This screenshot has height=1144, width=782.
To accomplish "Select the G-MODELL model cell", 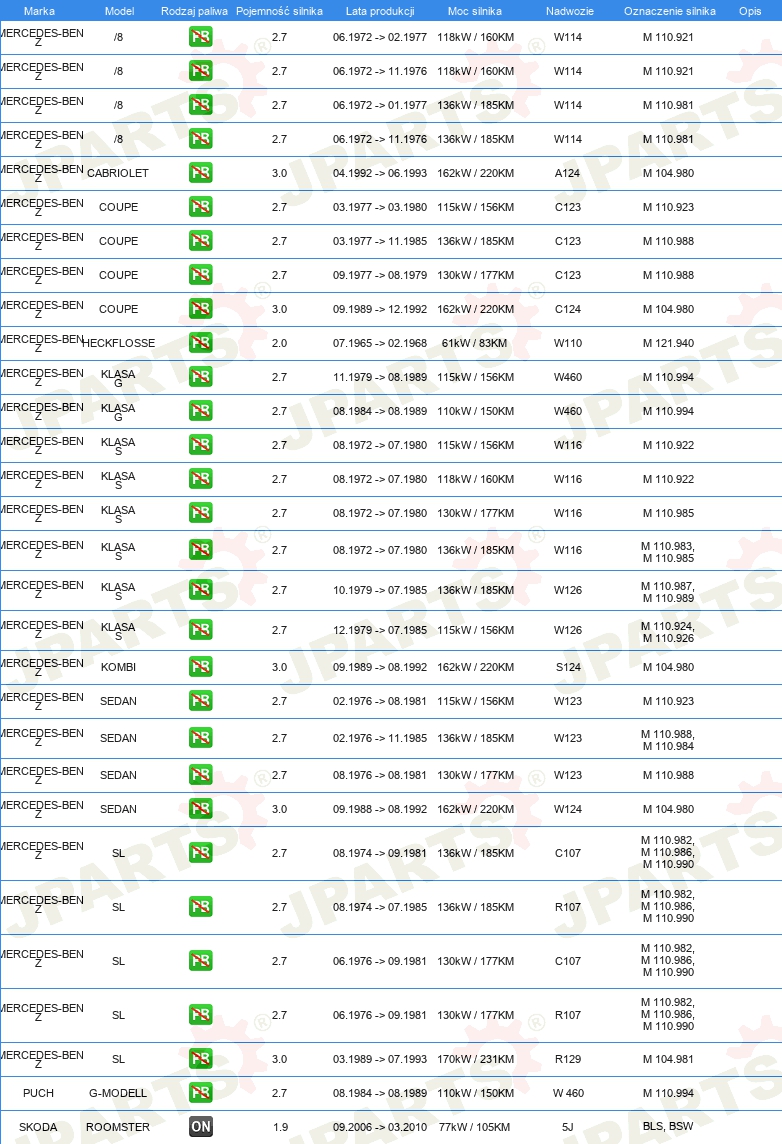I will tap(118, 1093).
